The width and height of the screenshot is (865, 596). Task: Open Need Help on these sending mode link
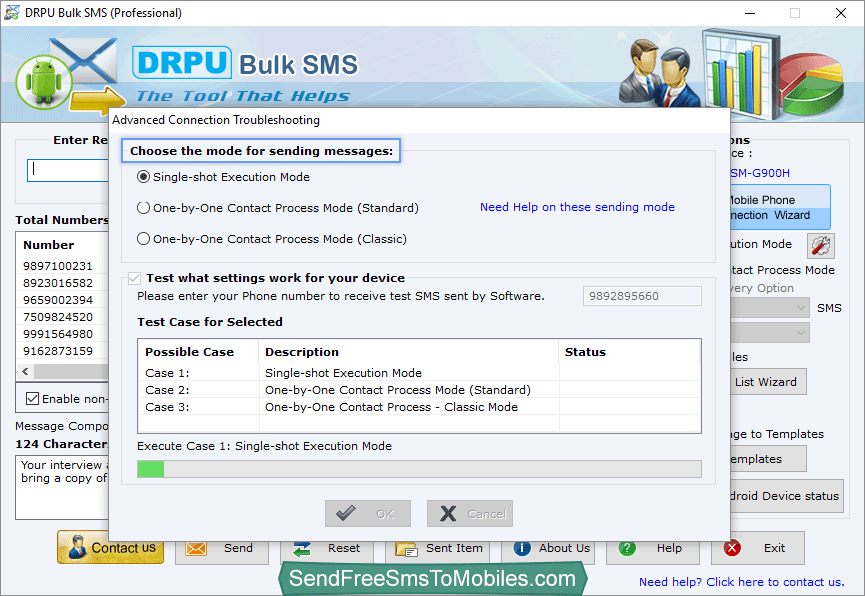577,207
